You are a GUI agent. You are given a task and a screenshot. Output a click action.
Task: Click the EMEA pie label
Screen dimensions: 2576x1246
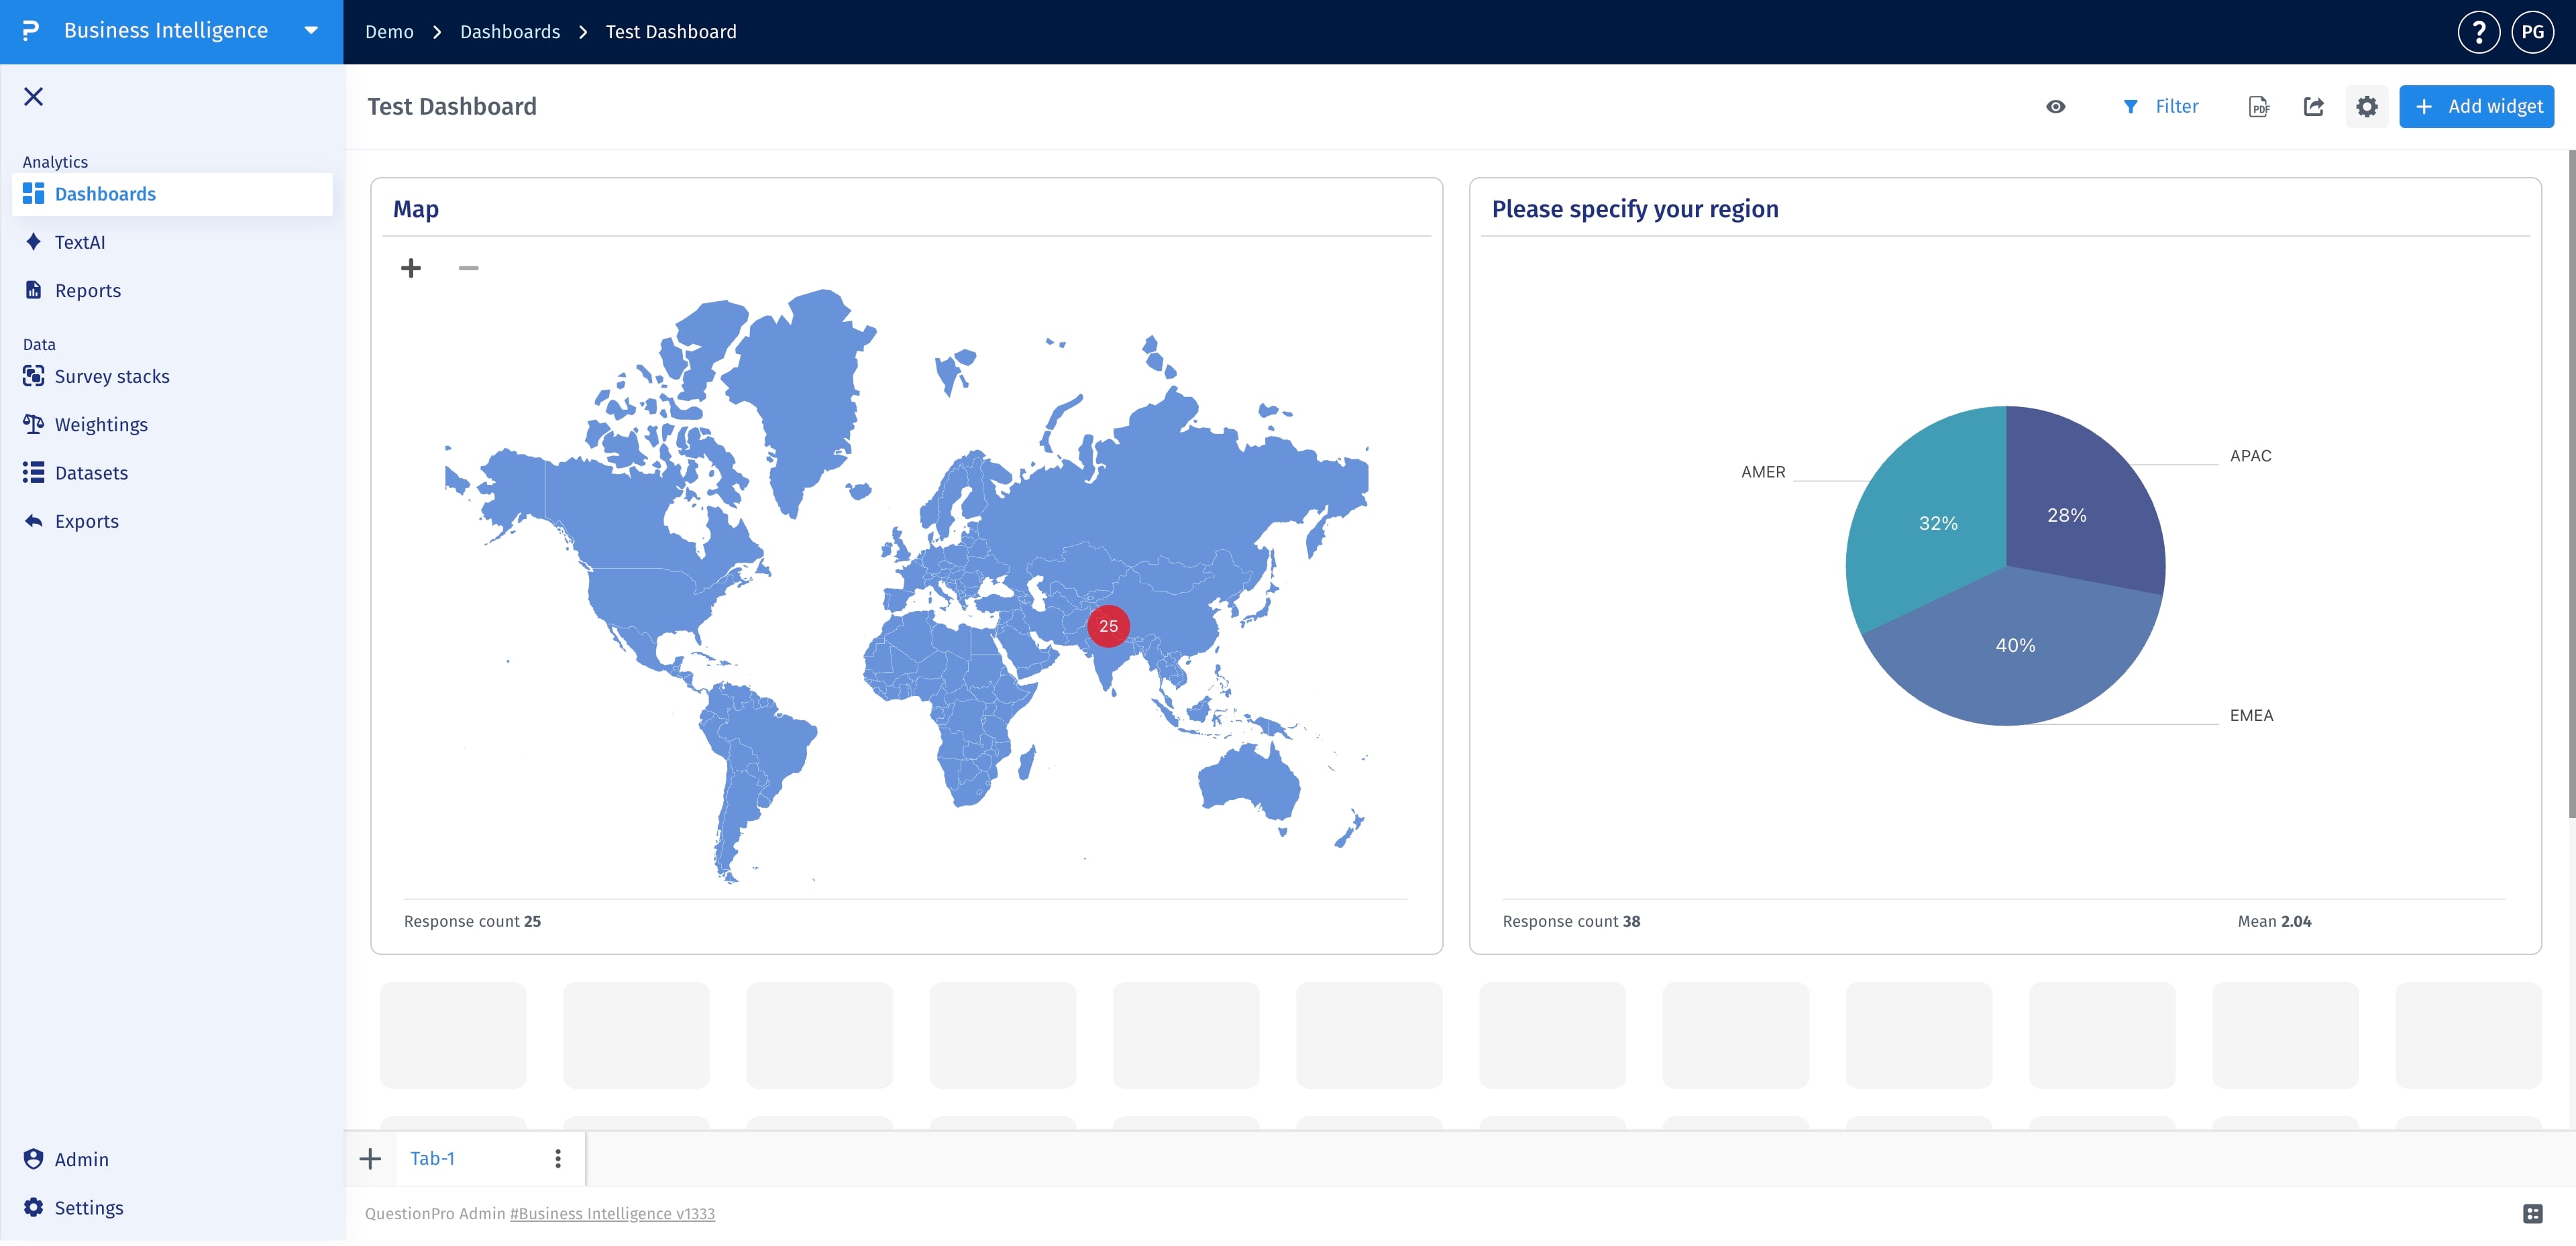2251,715
